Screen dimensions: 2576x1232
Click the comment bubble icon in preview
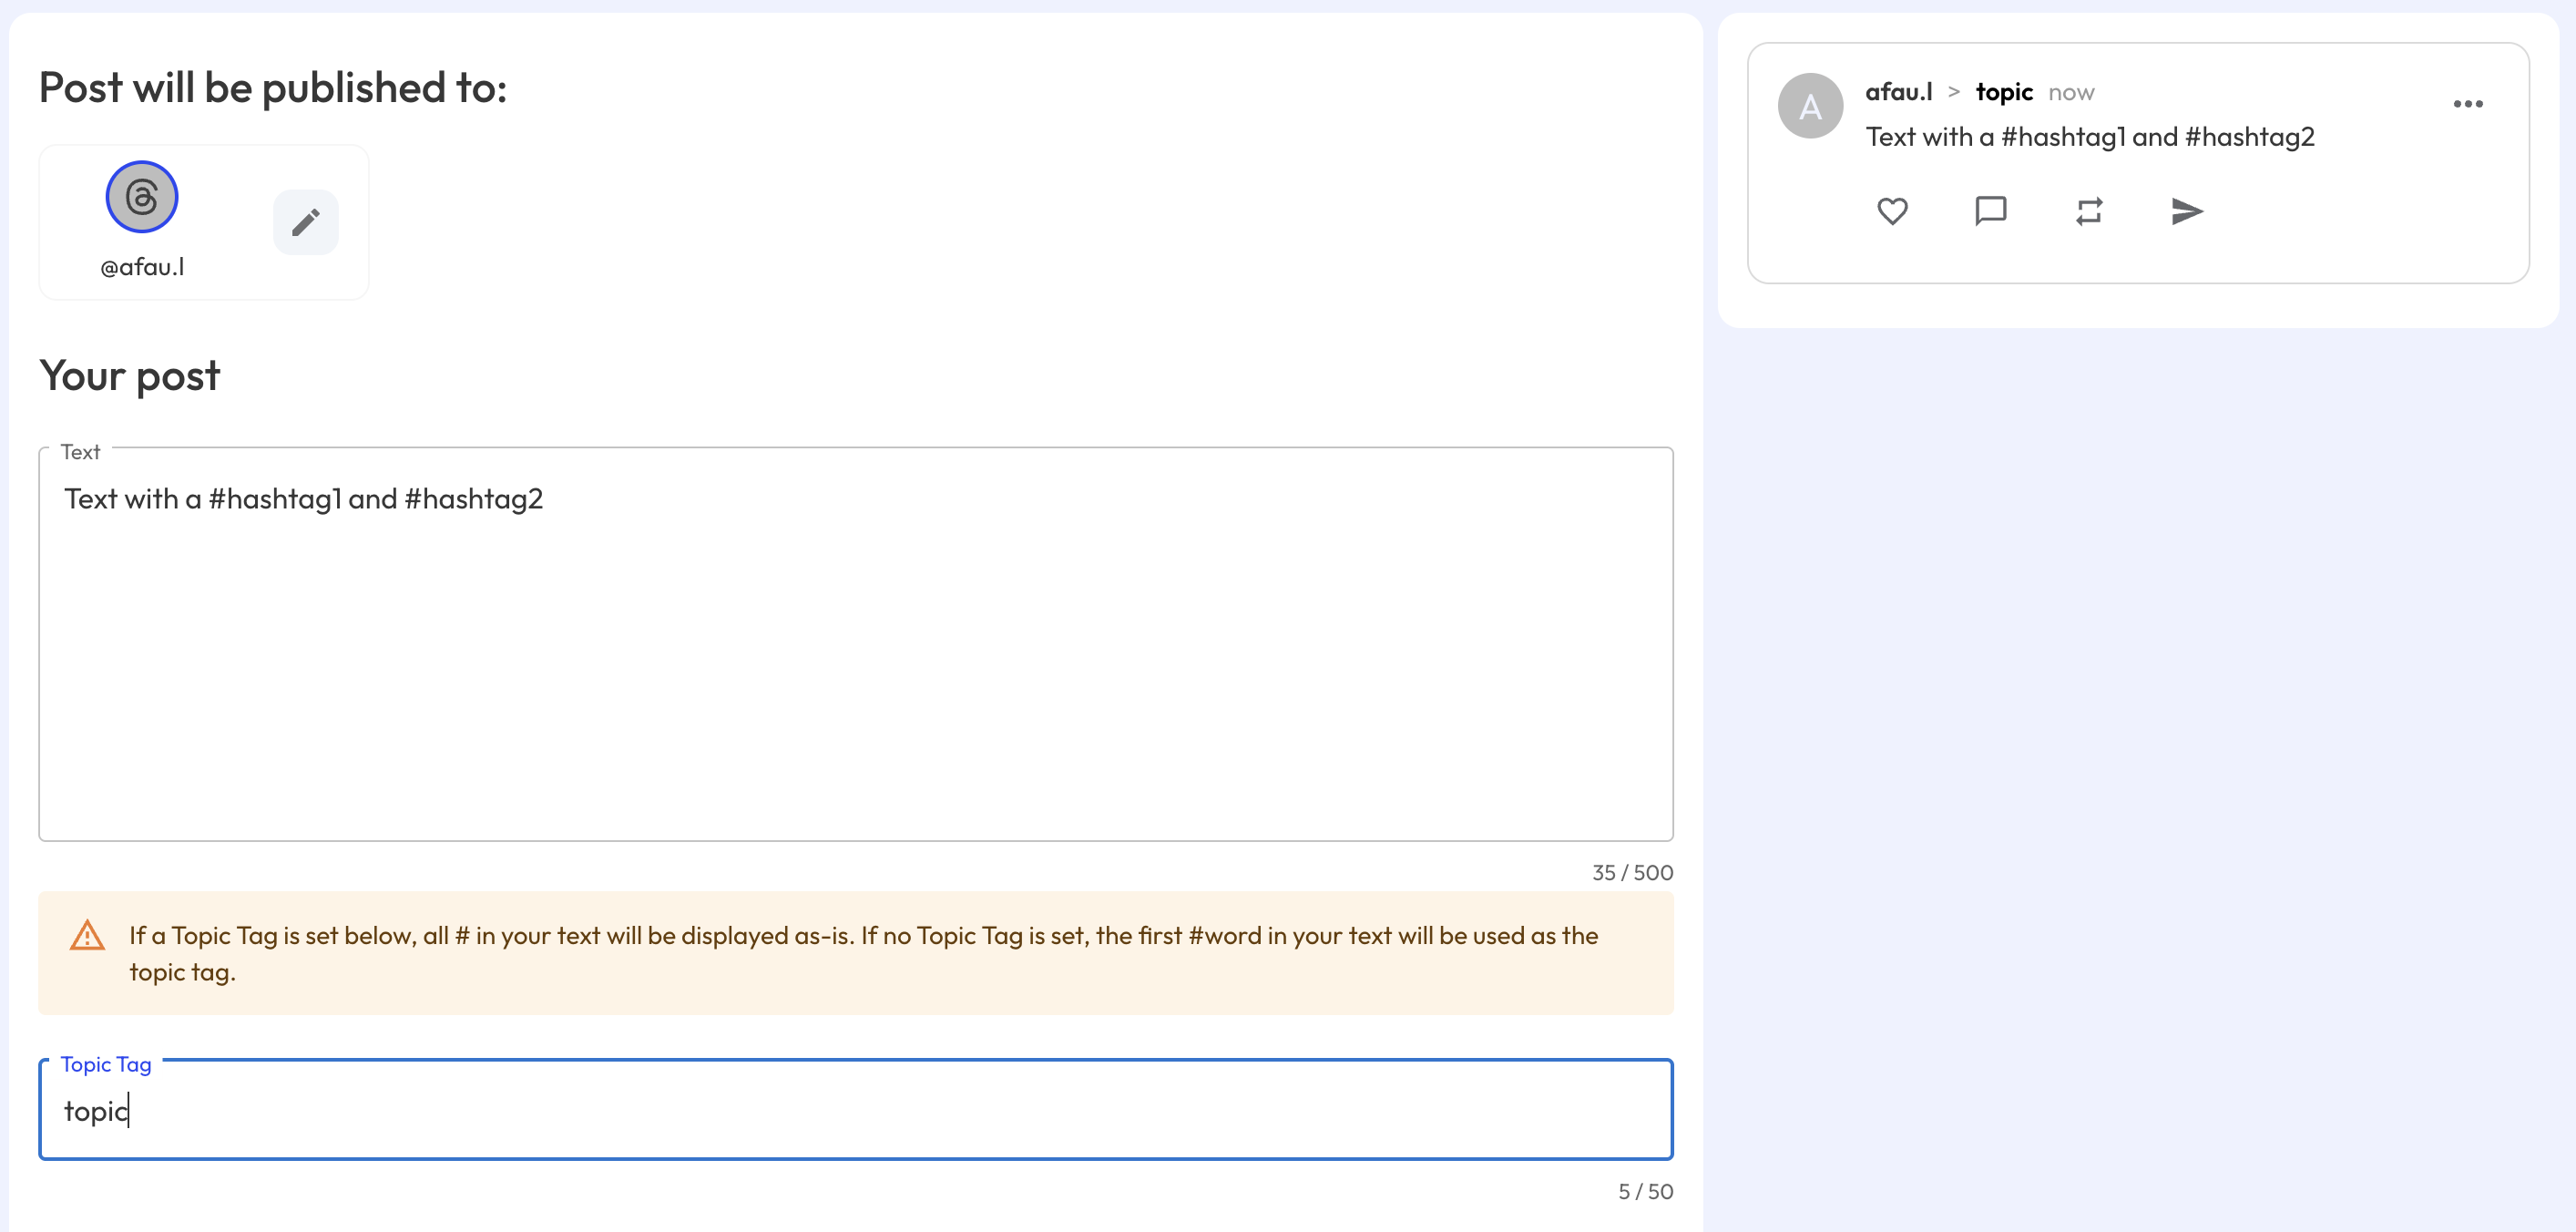[1990, 211]
